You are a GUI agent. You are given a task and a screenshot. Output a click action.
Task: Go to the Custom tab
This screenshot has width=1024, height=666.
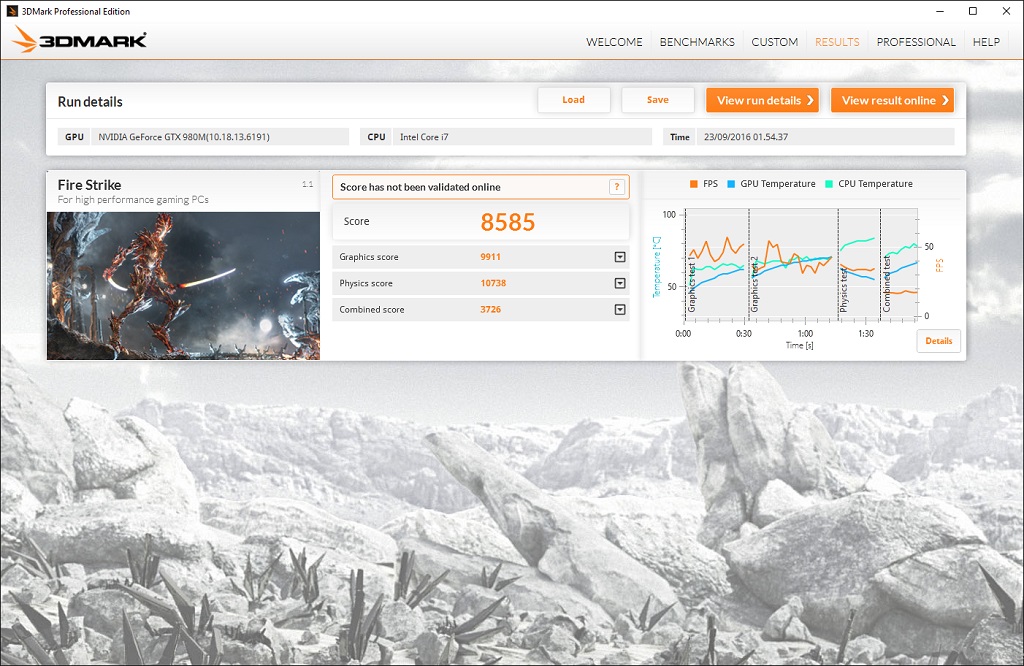[774, 42]
